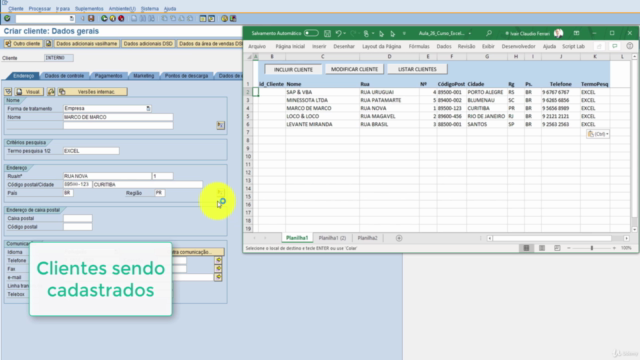Open Customize Quick Access Toolbar dropdown
Image resolution: width=640 pixels, height=360 pixels.
(x=404, y=33)
